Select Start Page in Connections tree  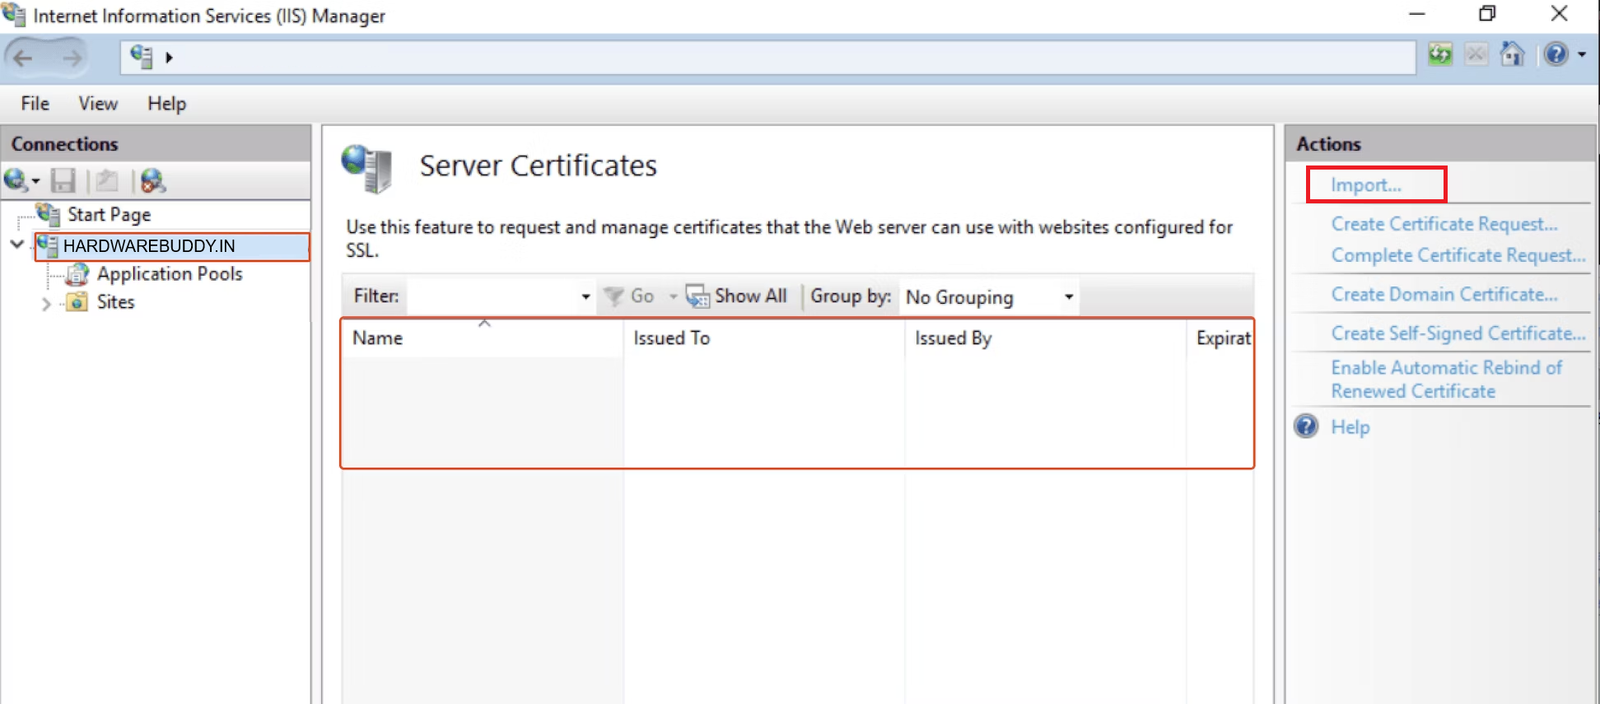point(109,214)
